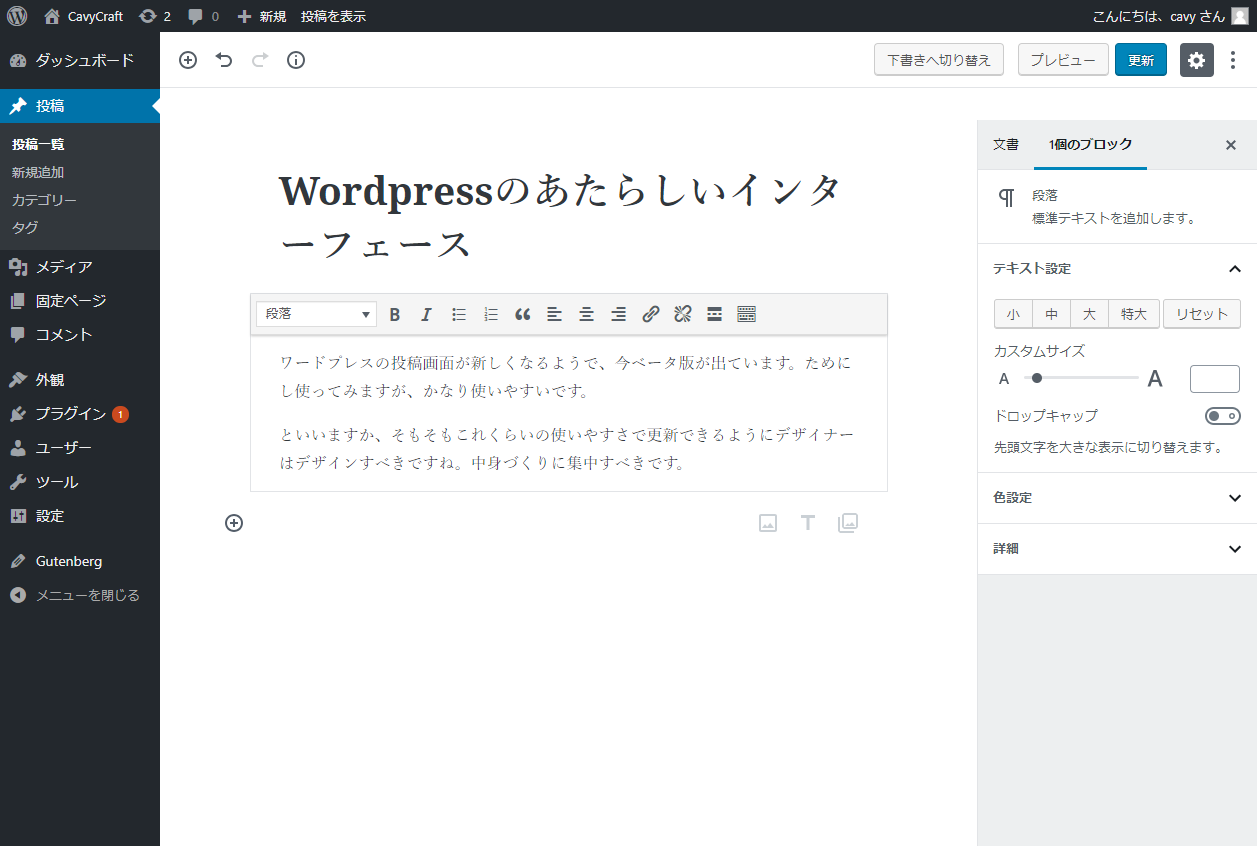
Task: Open ダッシュボード in the sidebar
Action: point(80,60)
